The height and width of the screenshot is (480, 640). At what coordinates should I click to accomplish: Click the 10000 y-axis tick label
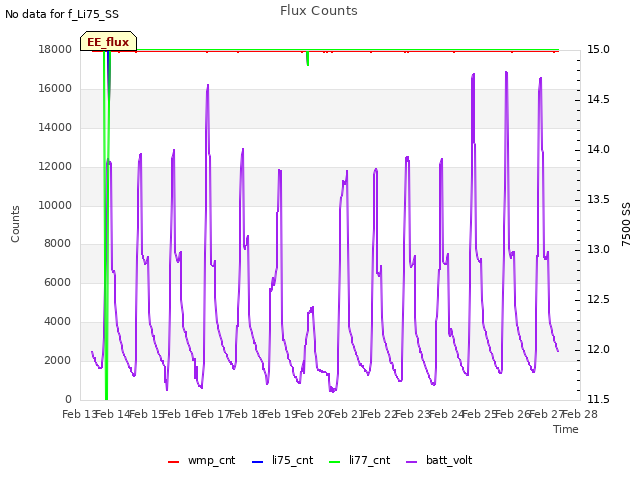tap(55, 205)
